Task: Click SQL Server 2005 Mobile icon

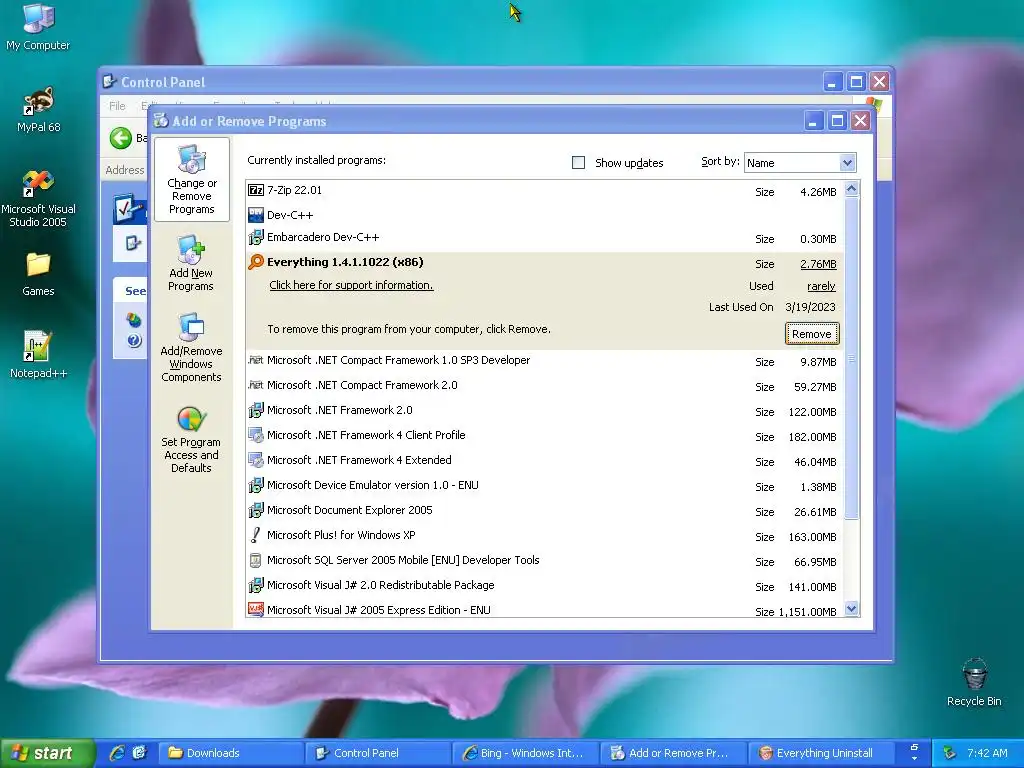Action: (x=256, y=560)
